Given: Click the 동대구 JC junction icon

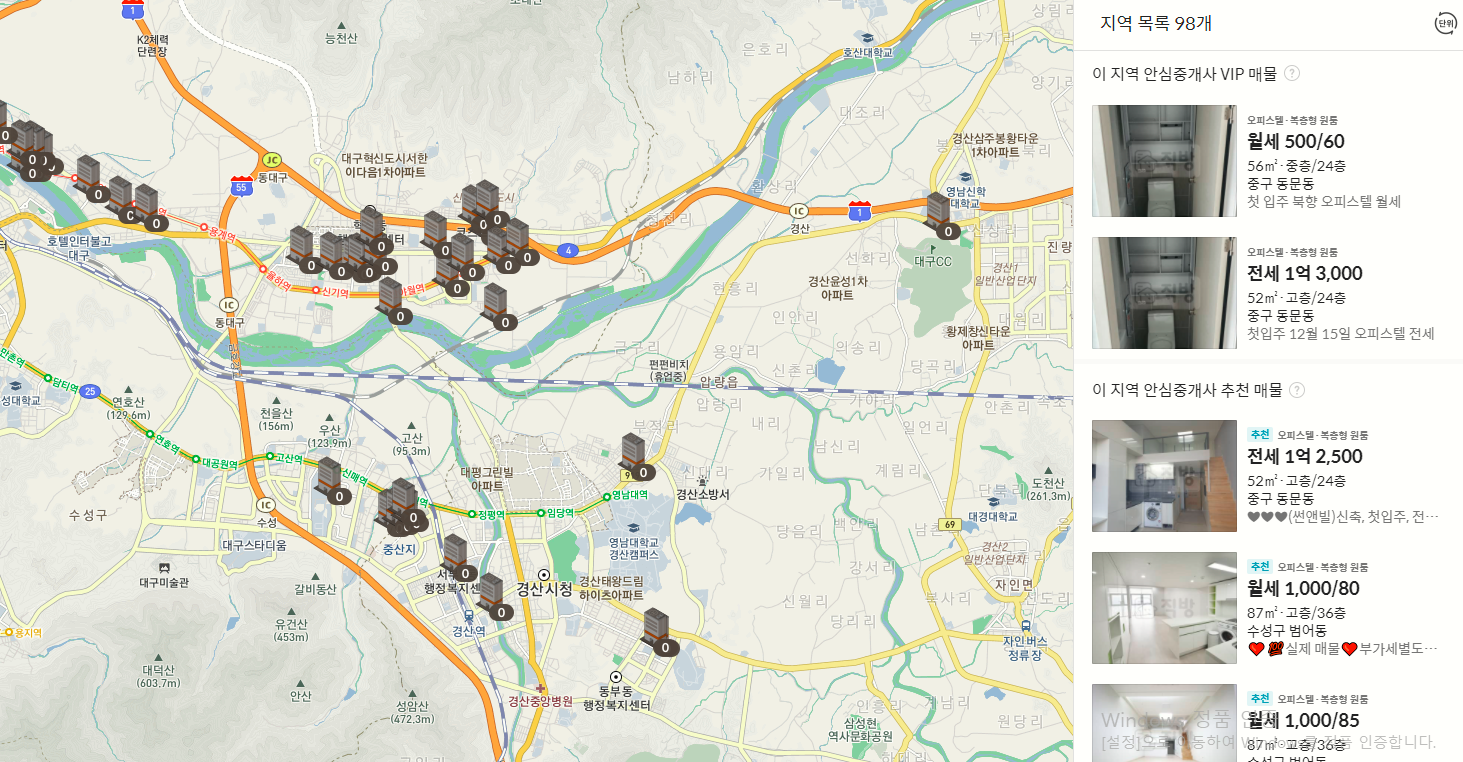Looking at the screenshot, I should pyautogui.click(x=272, y=160).
